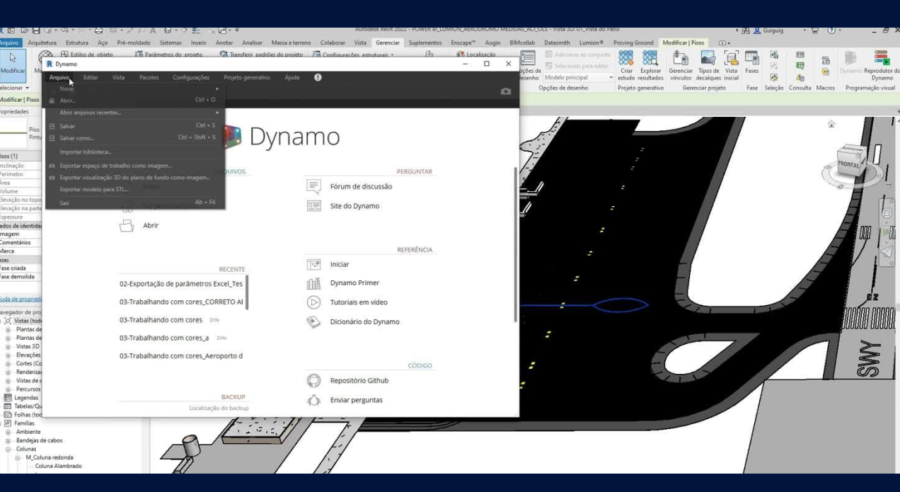
Task: Switch to Anotar ribbon tab in Revit
Action: pyautogui.click(x=224, y=43)
